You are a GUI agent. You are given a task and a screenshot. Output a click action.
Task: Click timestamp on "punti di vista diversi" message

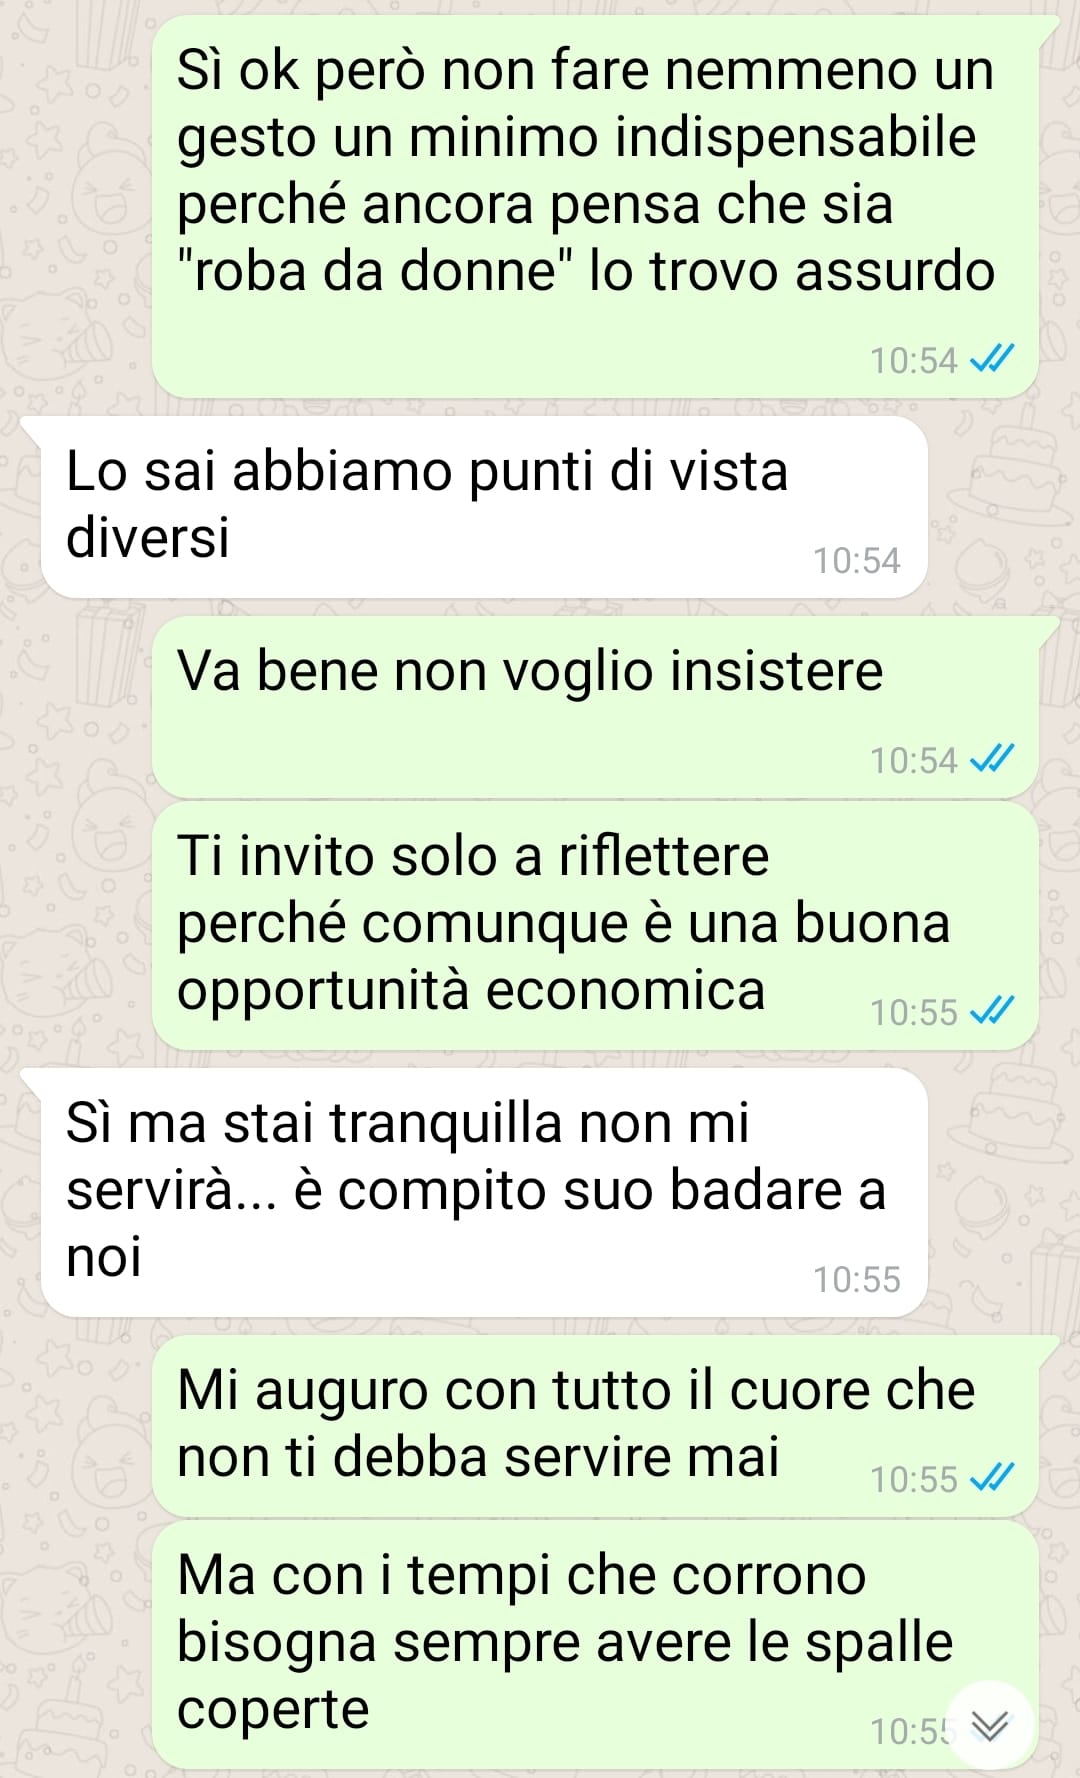point(856,560)
